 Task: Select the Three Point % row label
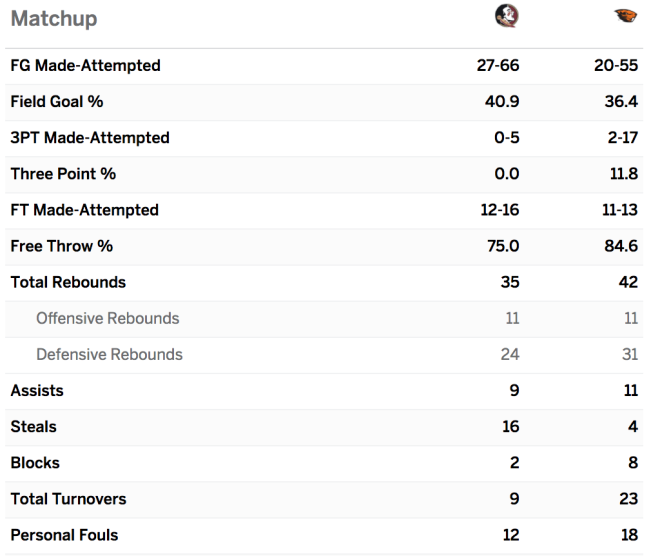pos(63,174)
